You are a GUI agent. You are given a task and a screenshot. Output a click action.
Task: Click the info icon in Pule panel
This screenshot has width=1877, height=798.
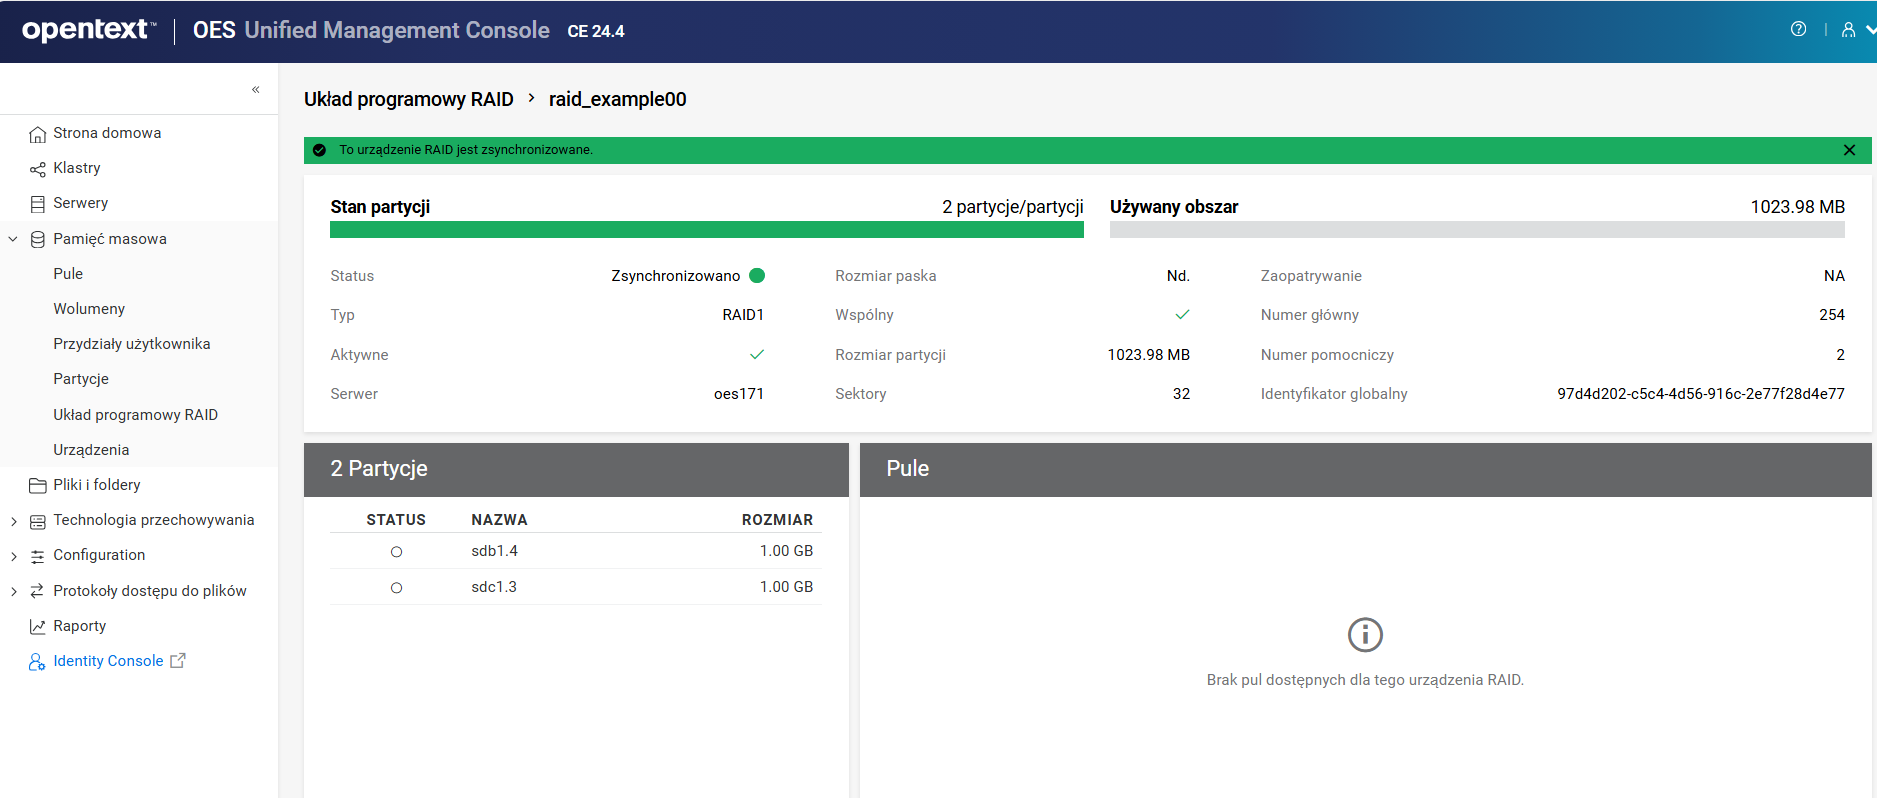1365,635
